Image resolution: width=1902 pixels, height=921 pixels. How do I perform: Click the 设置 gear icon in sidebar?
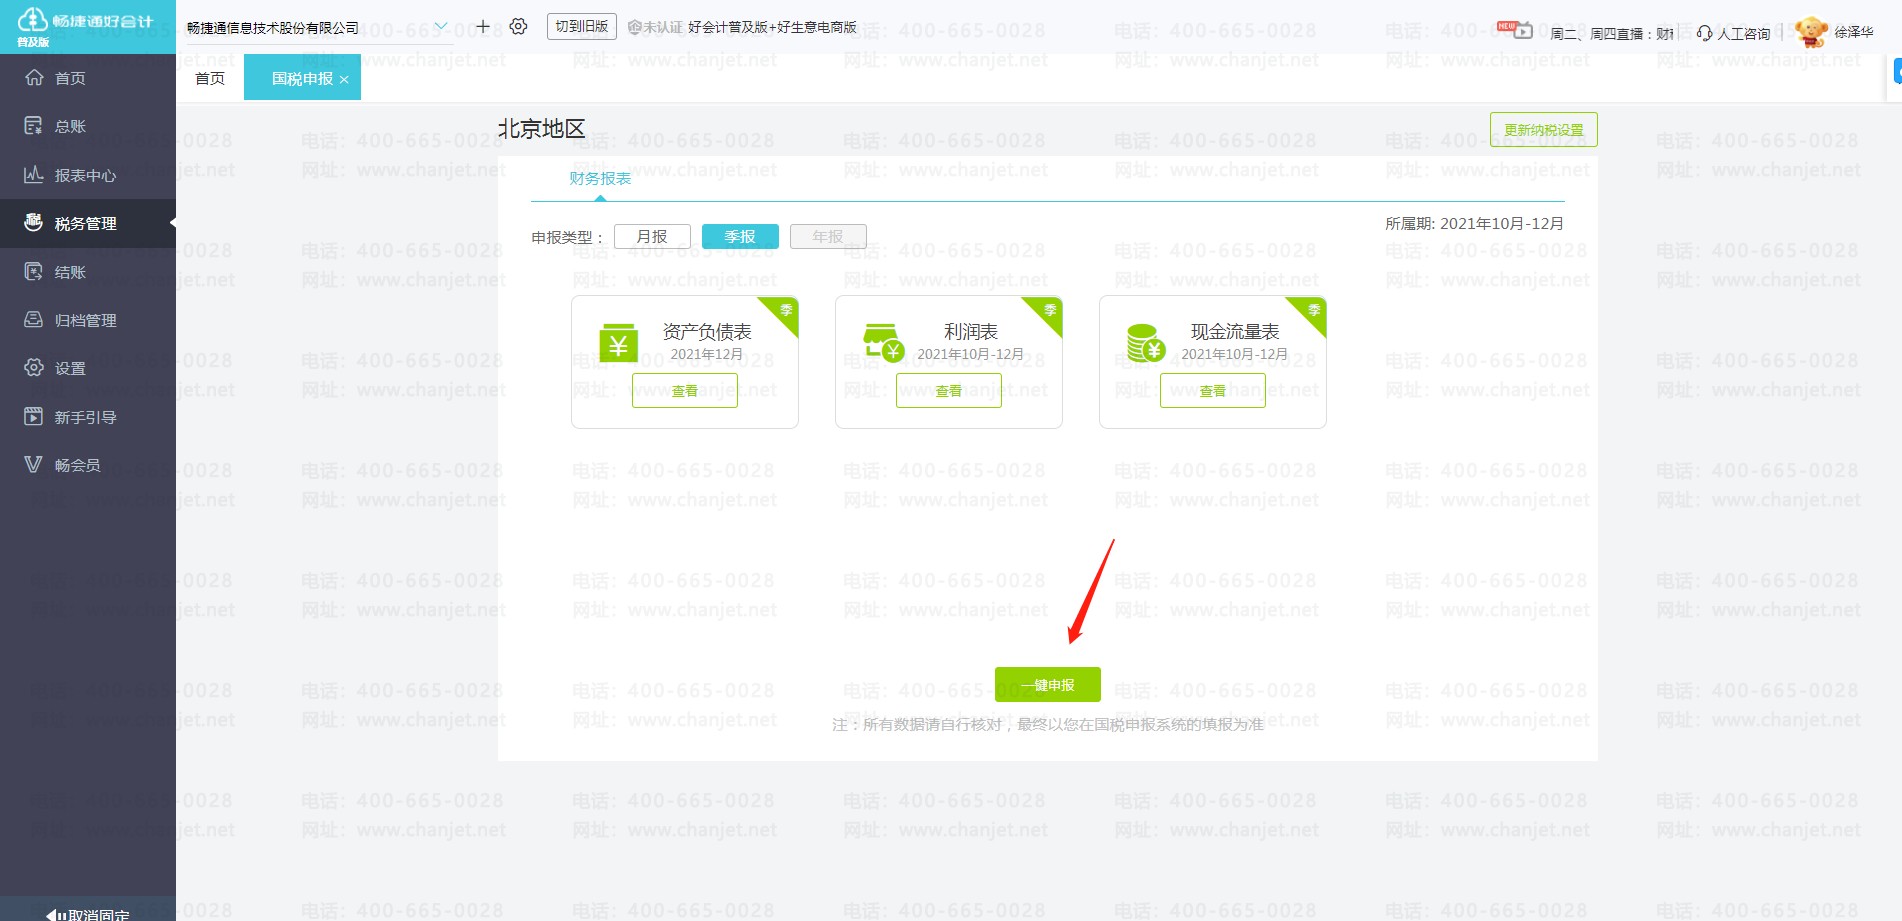click(34, 368)
